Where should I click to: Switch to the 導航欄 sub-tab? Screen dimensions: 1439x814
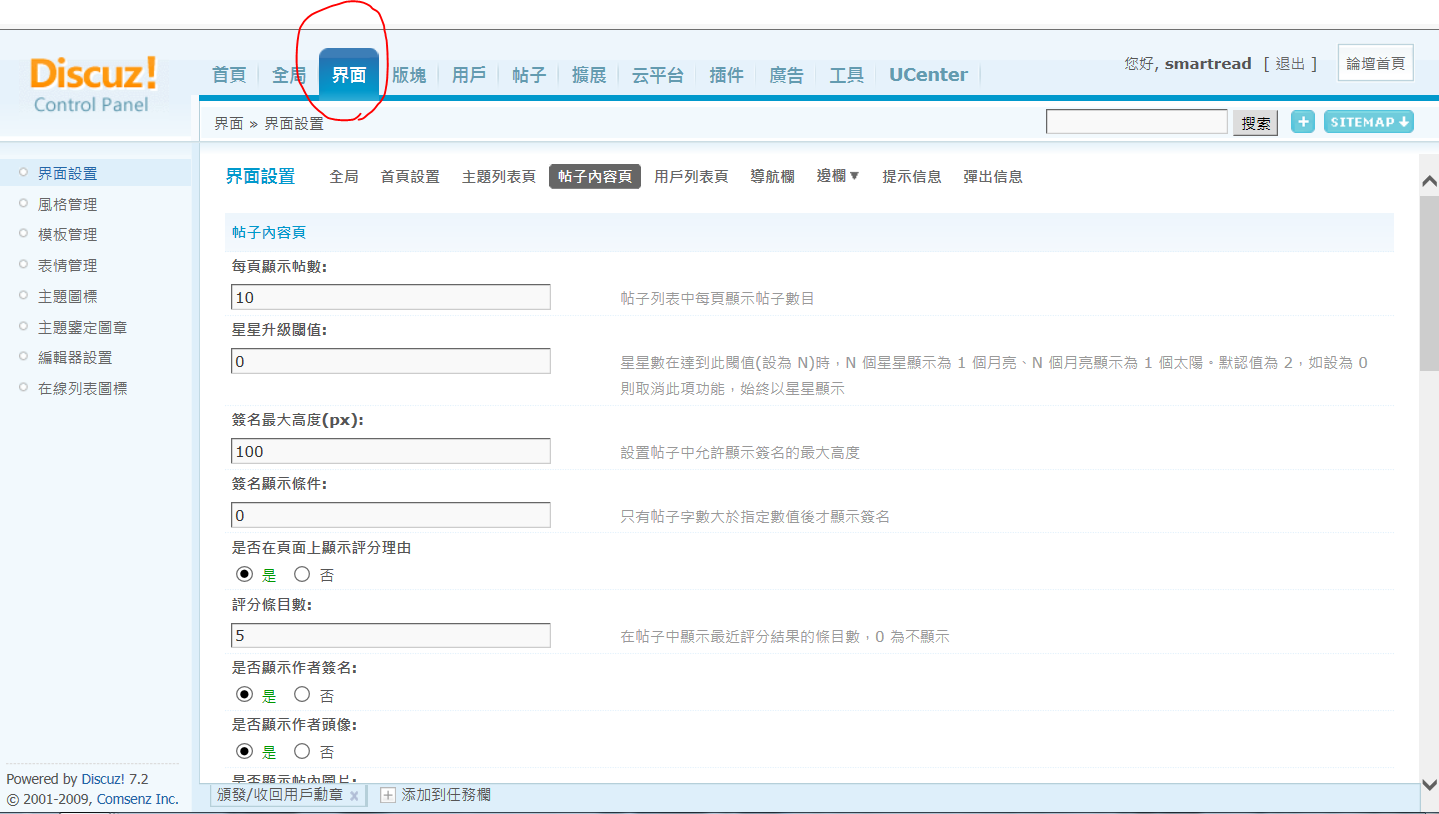[772, 176]
